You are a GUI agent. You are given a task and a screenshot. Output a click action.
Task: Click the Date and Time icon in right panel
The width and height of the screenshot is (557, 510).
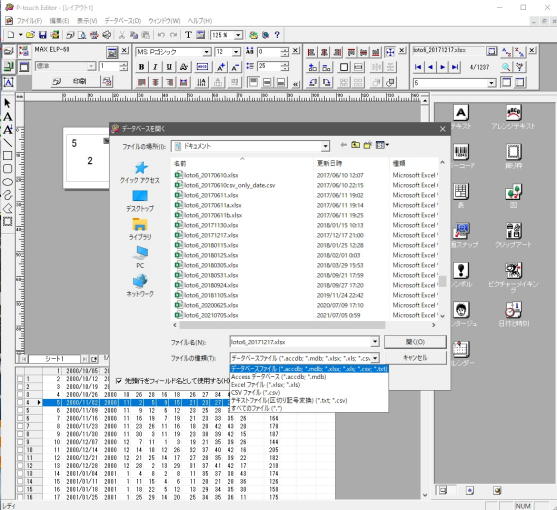(513, 310)
